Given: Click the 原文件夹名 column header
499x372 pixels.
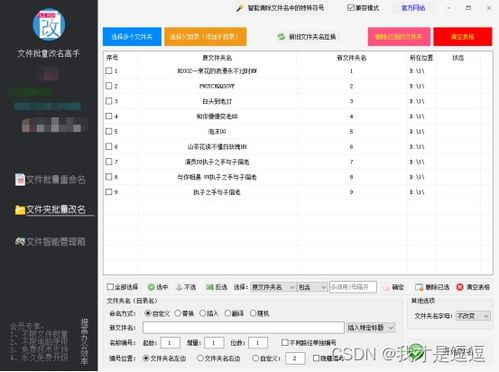Looking at the screenshot, I should (217, 58).
